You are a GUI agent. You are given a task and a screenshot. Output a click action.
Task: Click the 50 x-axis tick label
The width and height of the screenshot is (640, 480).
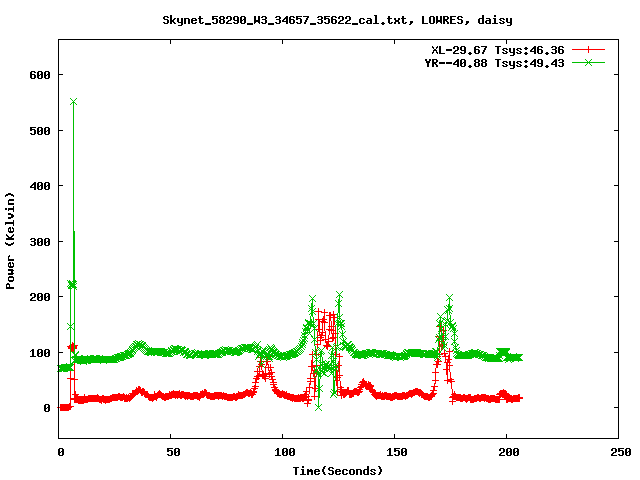tap(173, 452)
